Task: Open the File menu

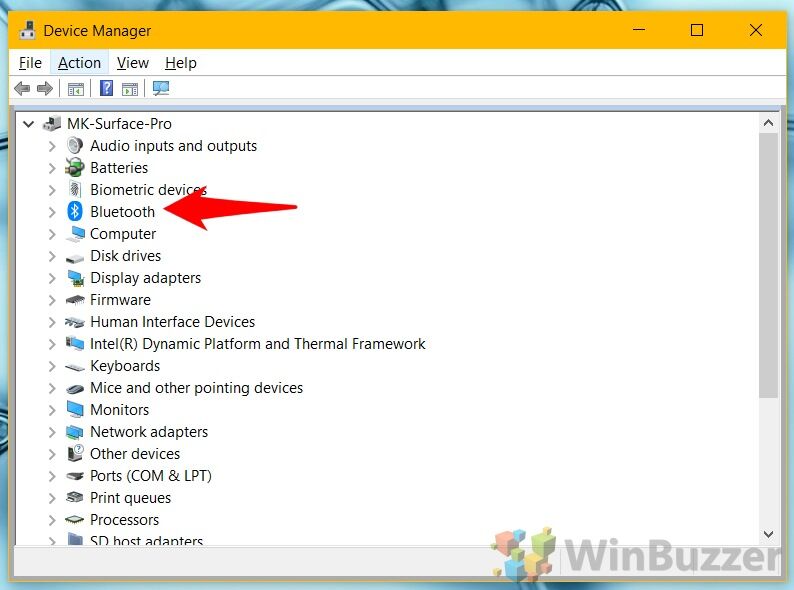Action: point(30,63)
